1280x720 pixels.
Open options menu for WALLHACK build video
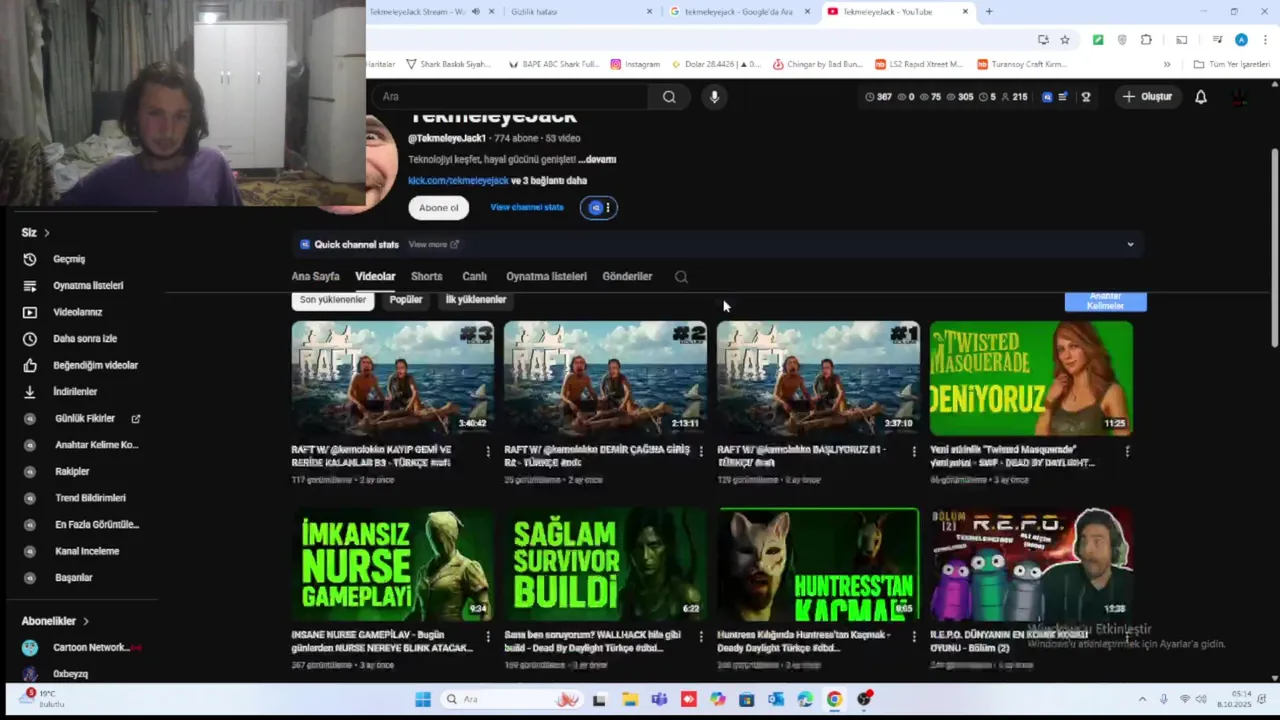(x=701, y=637)
